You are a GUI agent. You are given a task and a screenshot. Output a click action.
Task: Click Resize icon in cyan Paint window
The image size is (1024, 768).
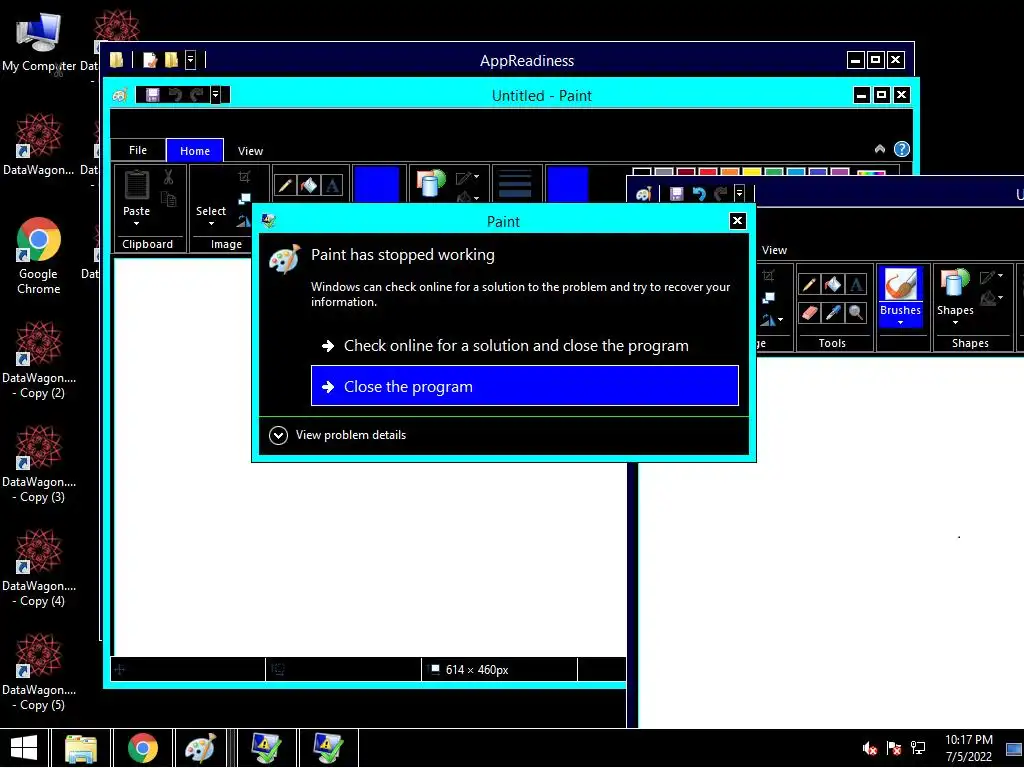click(244, 199)
